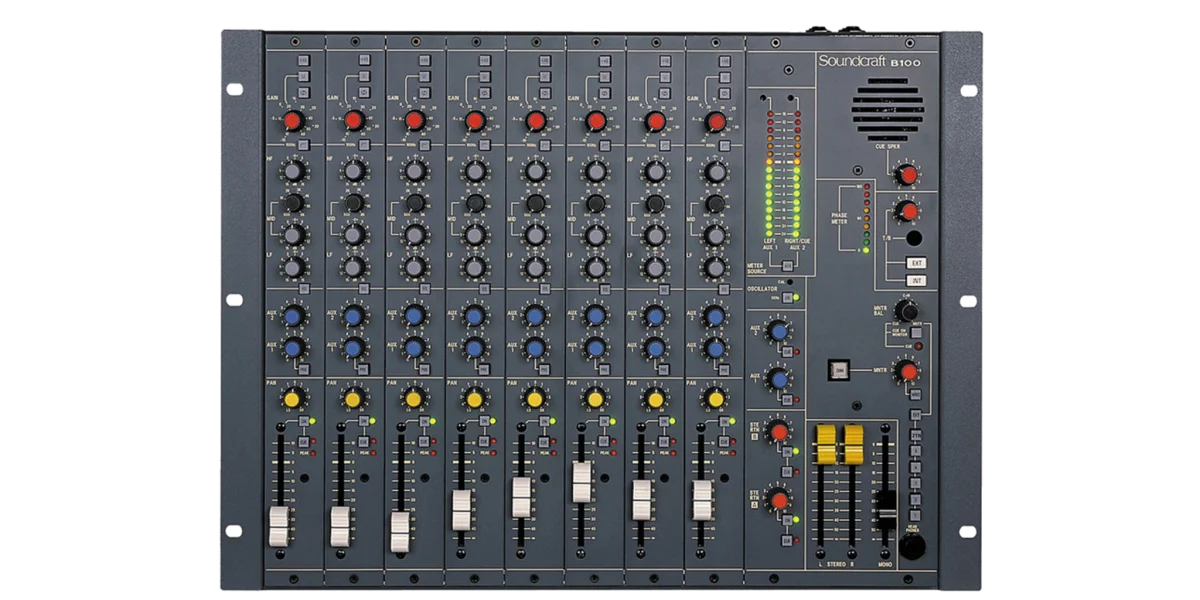Toggle the phase reverse button on channel 2
Screen dimensions: 1200x600
tap(364, 93)
